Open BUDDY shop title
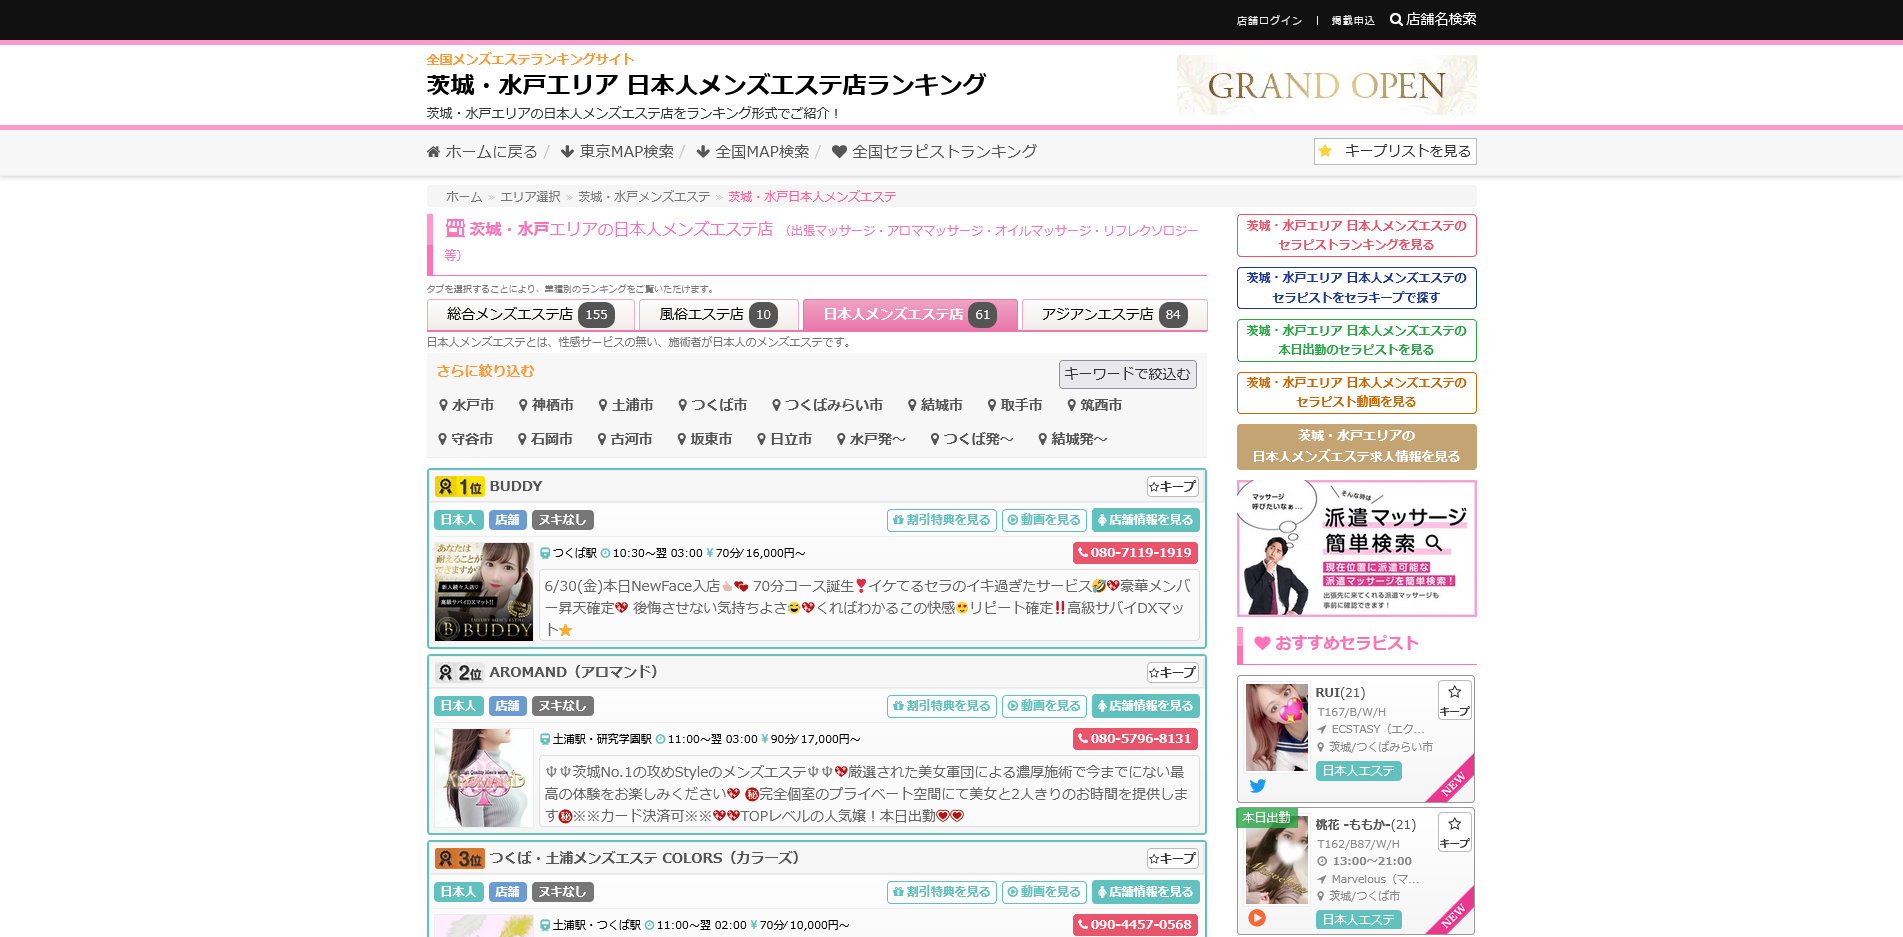Screen dimensions: 1903x937 tap(516, 486)
